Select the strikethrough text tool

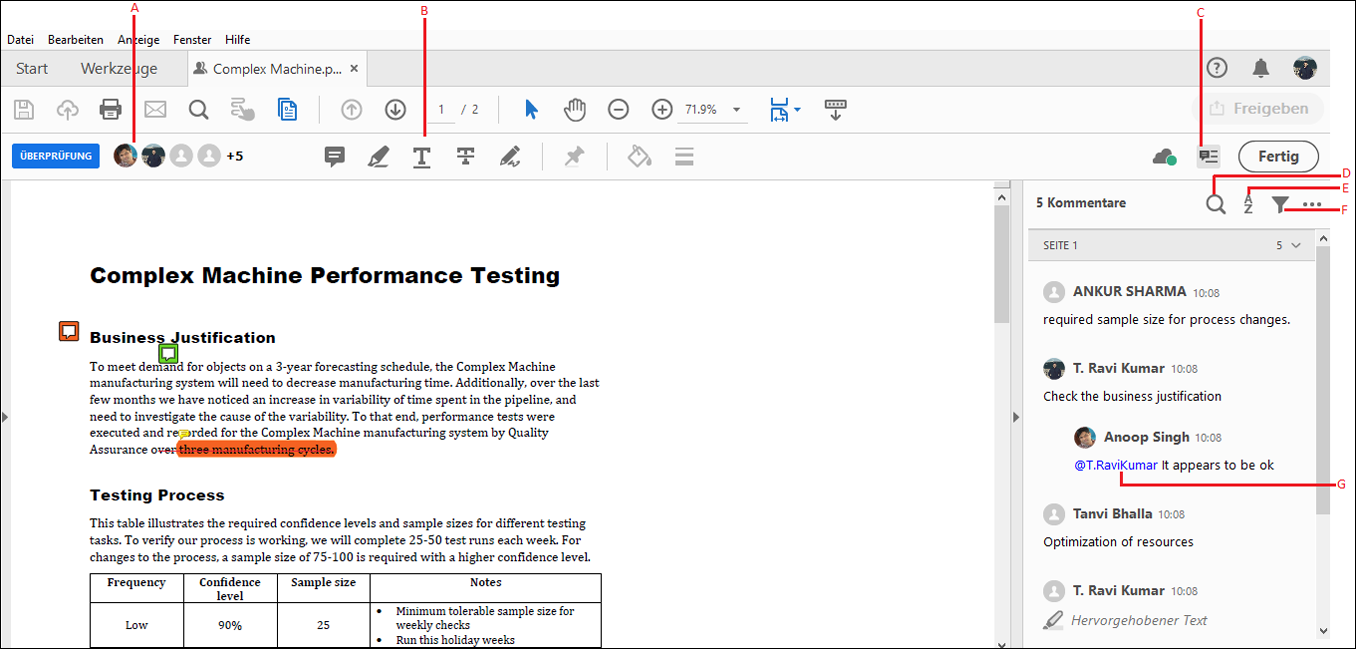tap(465, 156)
